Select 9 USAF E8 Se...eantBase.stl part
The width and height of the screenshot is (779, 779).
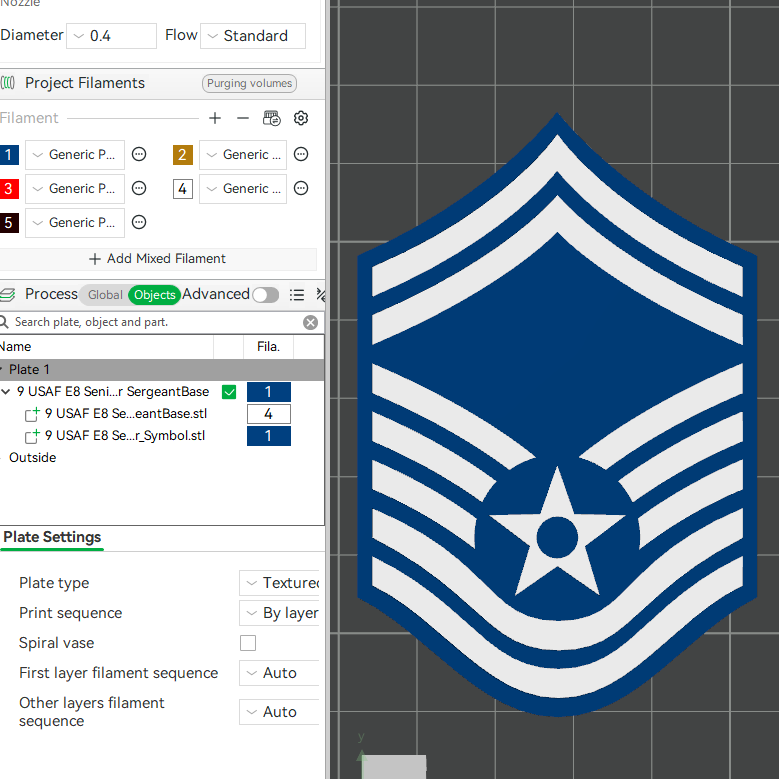(x=126, y=414)
